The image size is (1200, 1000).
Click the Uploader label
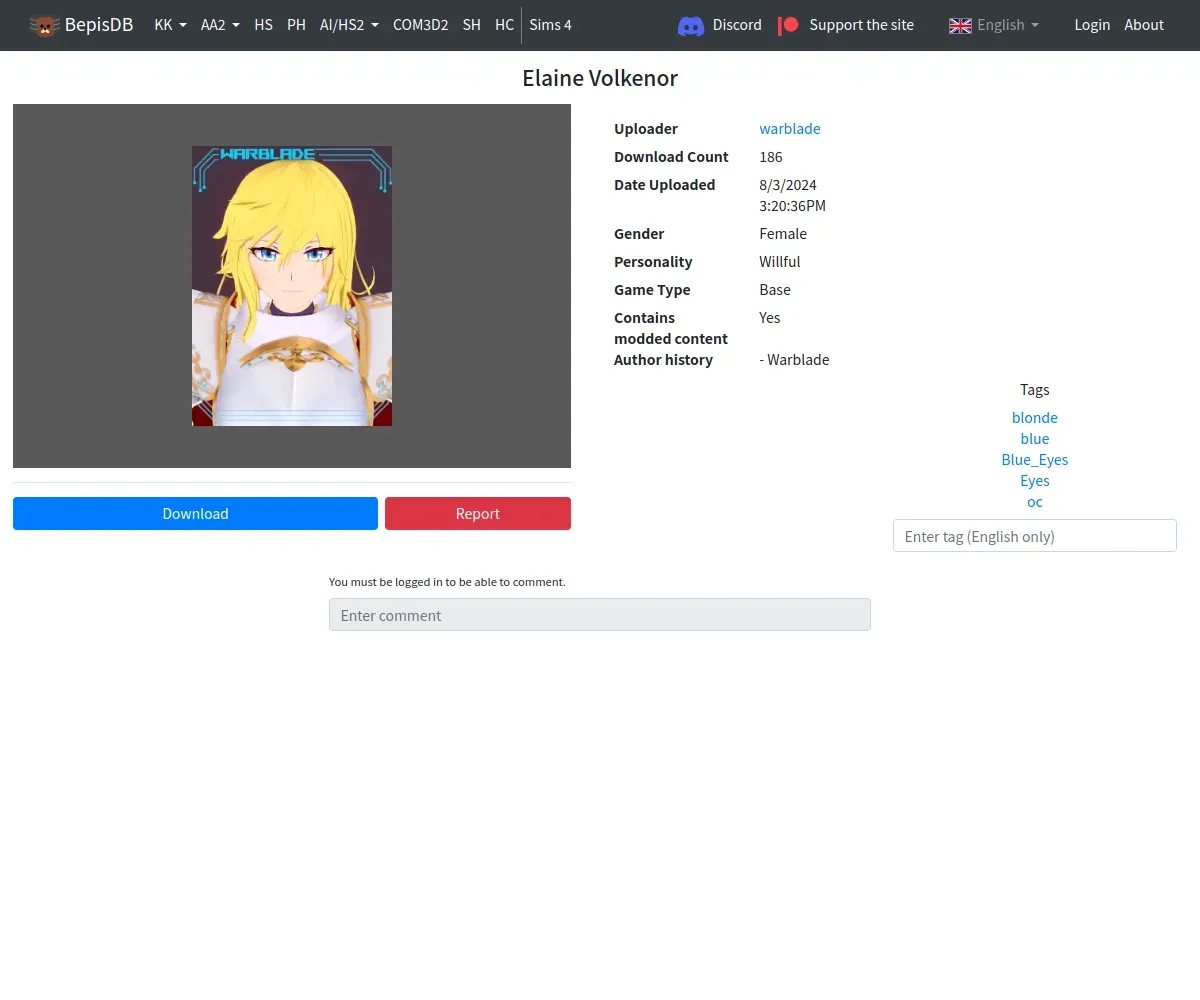tap(646, 129)
